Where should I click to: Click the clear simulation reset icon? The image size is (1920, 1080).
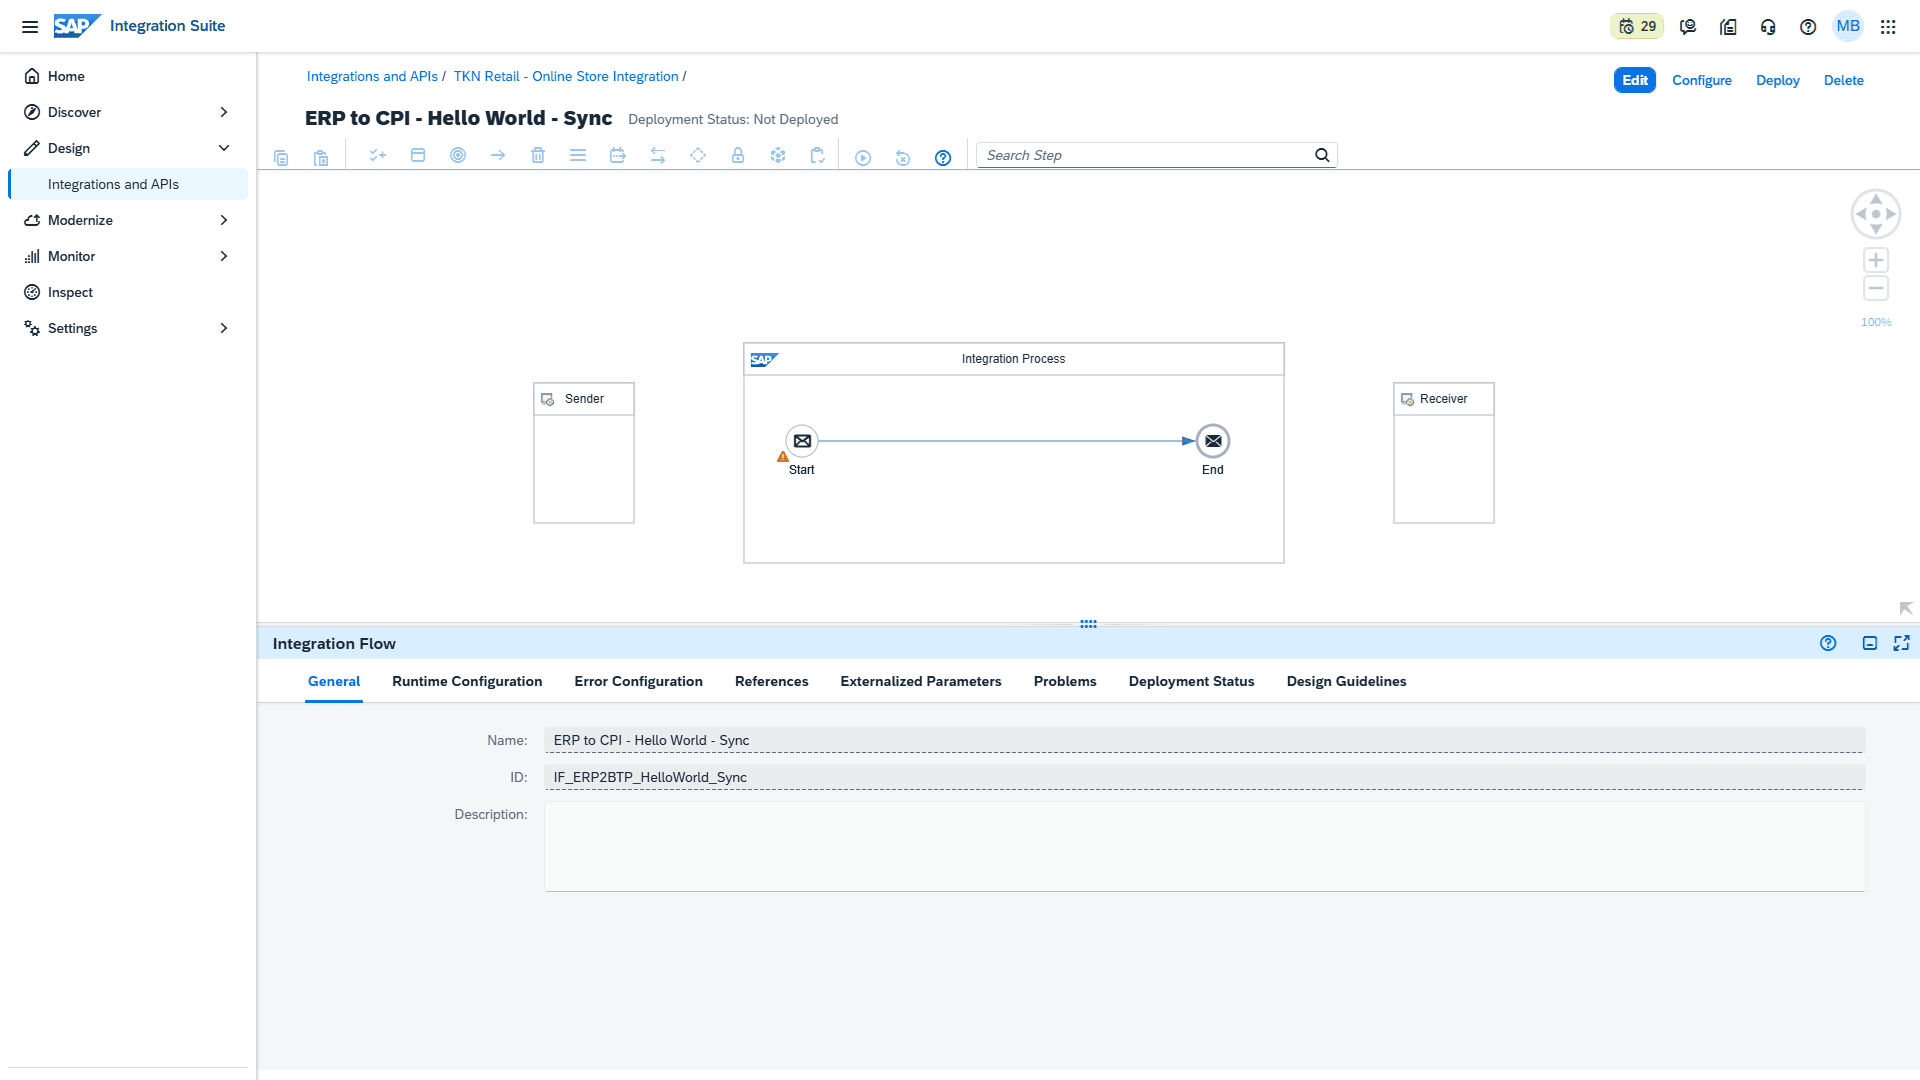903,157
